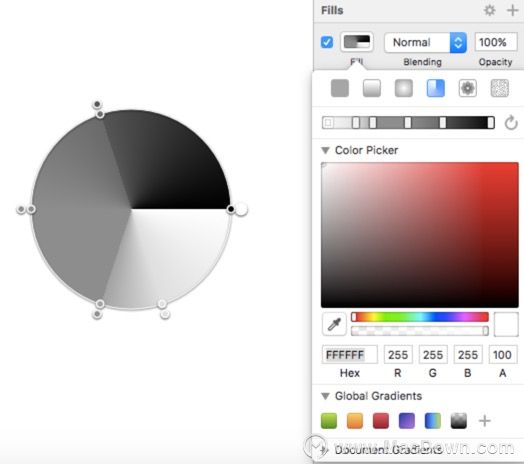Viewport: 524px width, 464px height.
Task: Select the first white gradient stop
Action: [x=328, y=123]
